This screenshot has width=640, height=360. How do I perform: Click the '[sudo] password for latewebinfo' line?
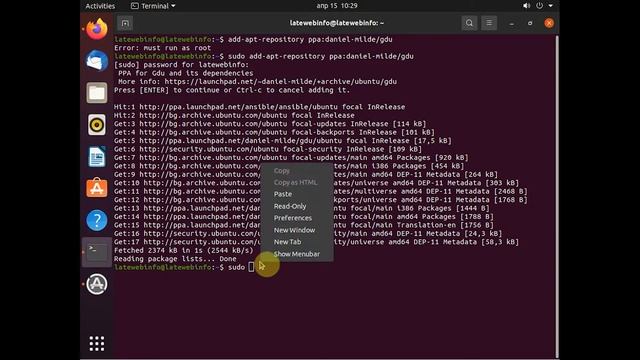[181, 65]
